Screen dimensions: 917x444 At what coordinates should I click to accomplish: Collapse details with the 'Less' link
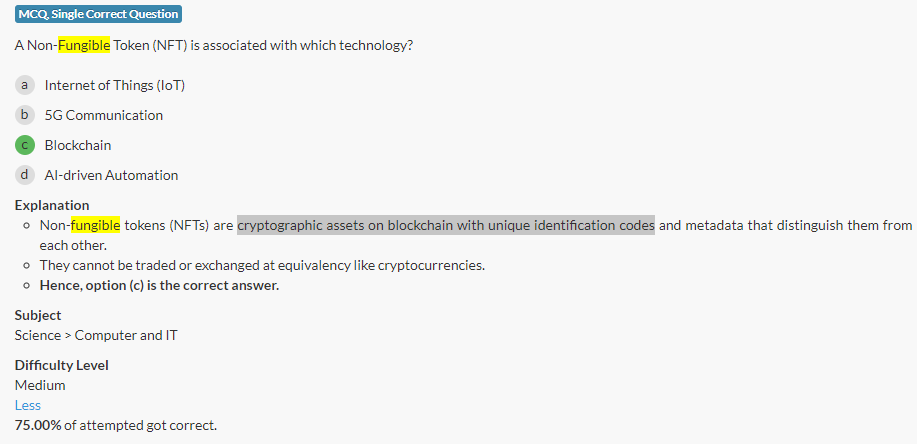(x=28, y=405)
